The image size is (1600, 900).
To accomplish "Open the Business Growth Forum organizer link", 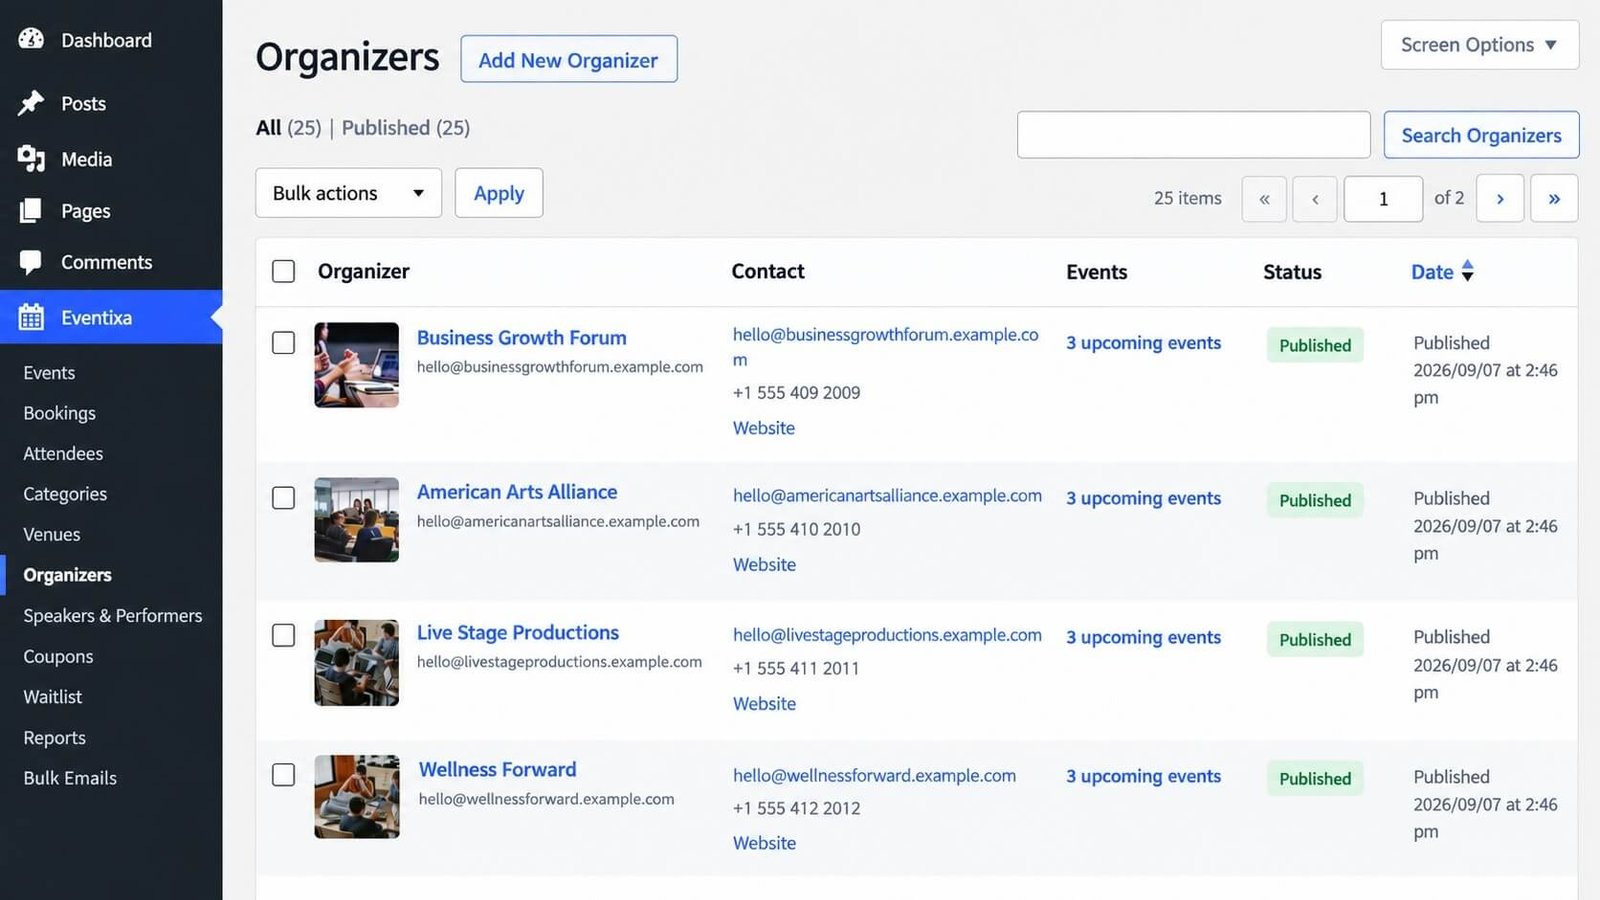I will tap(522, 338).
